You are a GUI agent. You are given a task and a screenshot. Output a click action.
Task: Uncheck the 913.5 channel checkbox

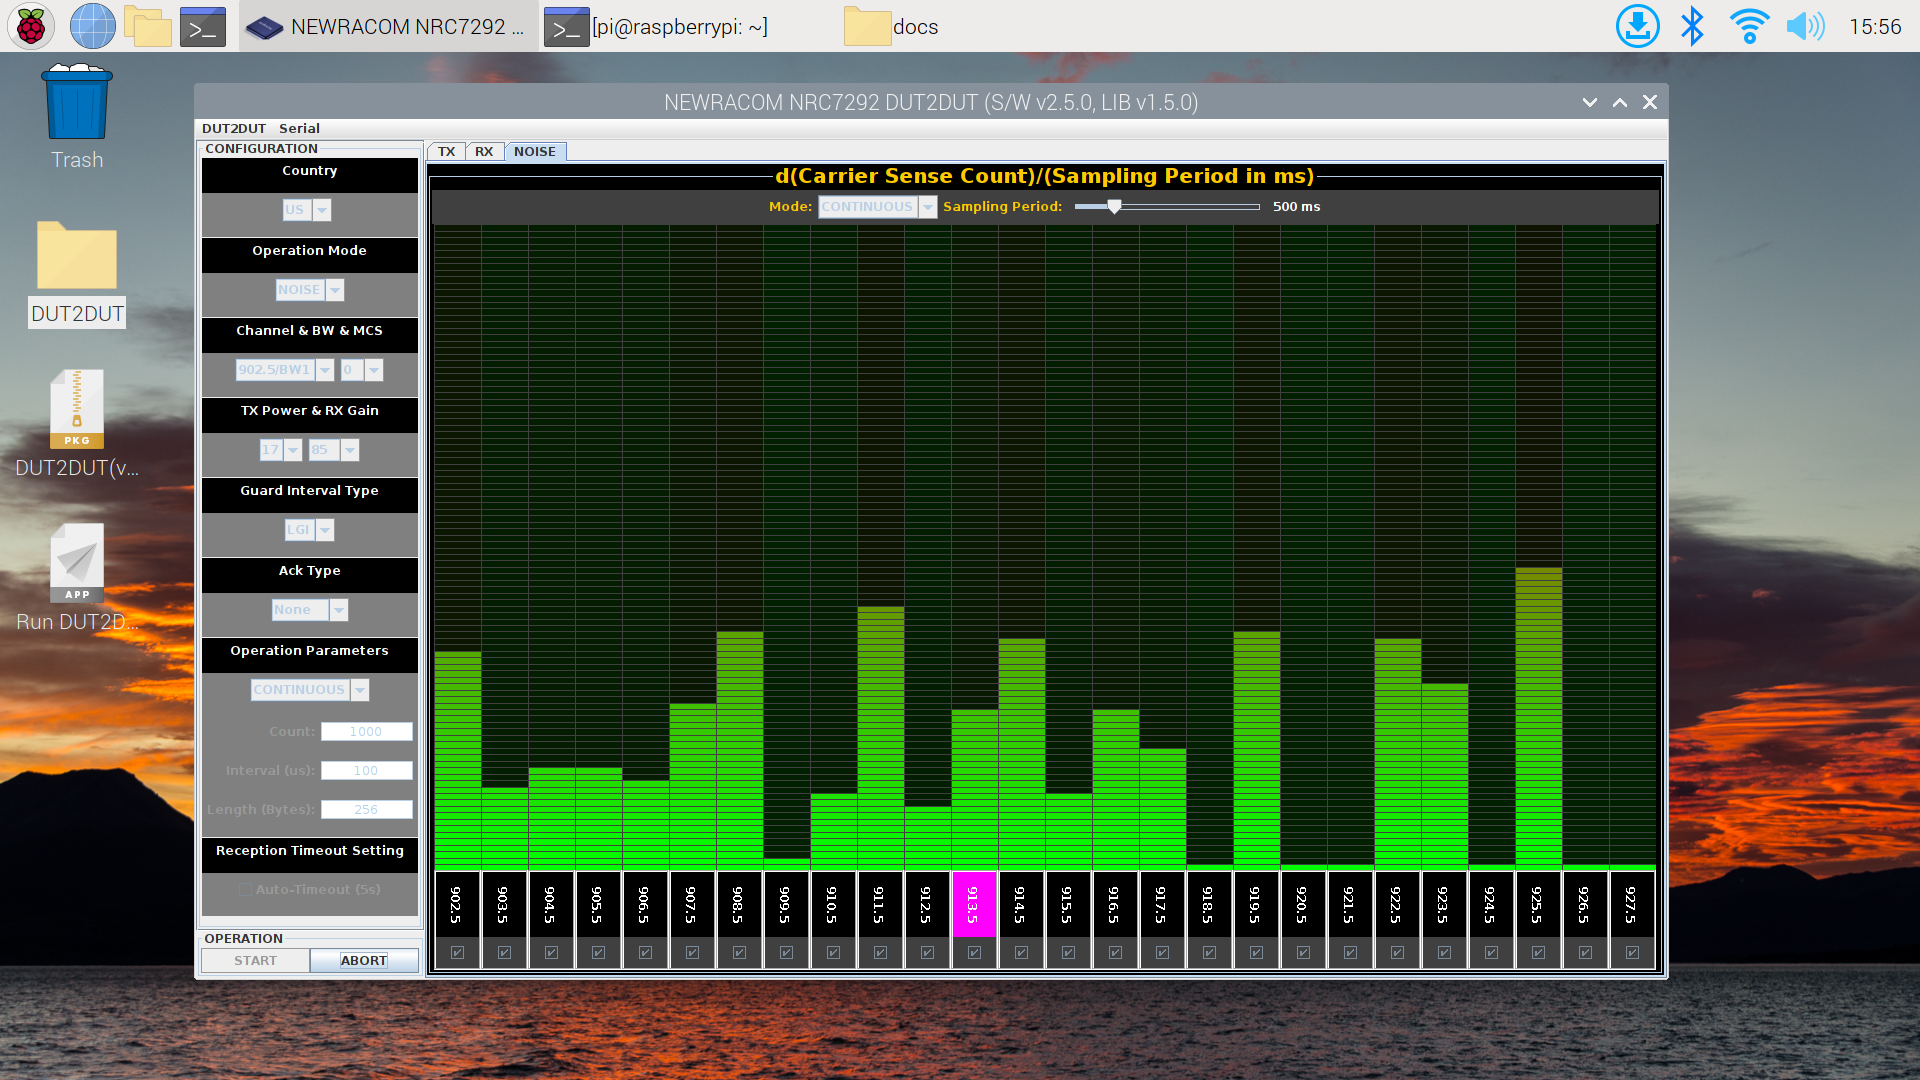974,953
